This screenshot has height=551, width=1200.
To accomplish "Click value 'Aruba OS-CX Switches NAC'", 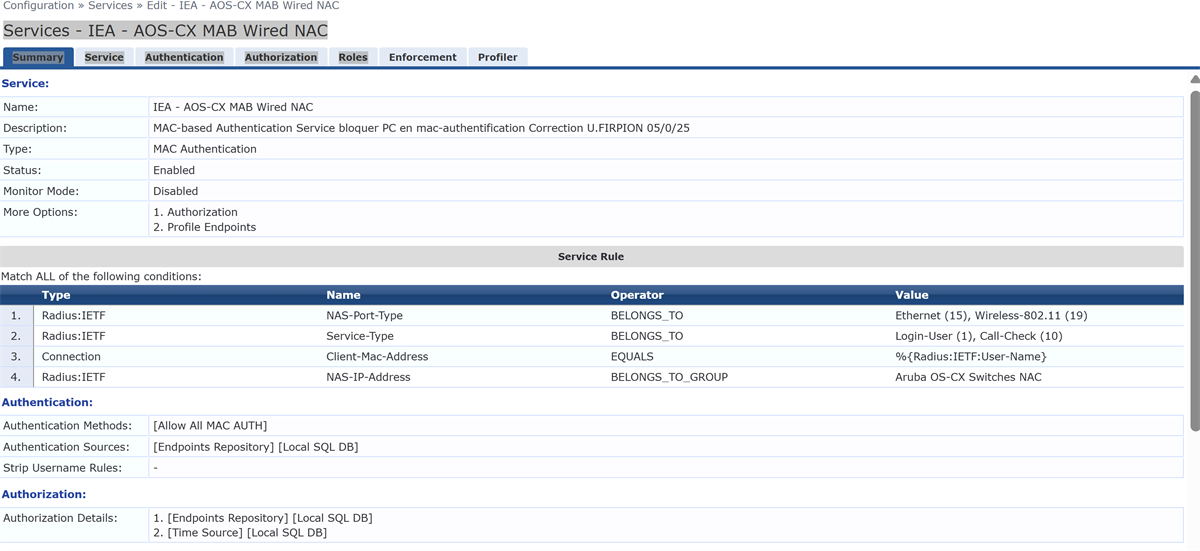I will point(968,378).
